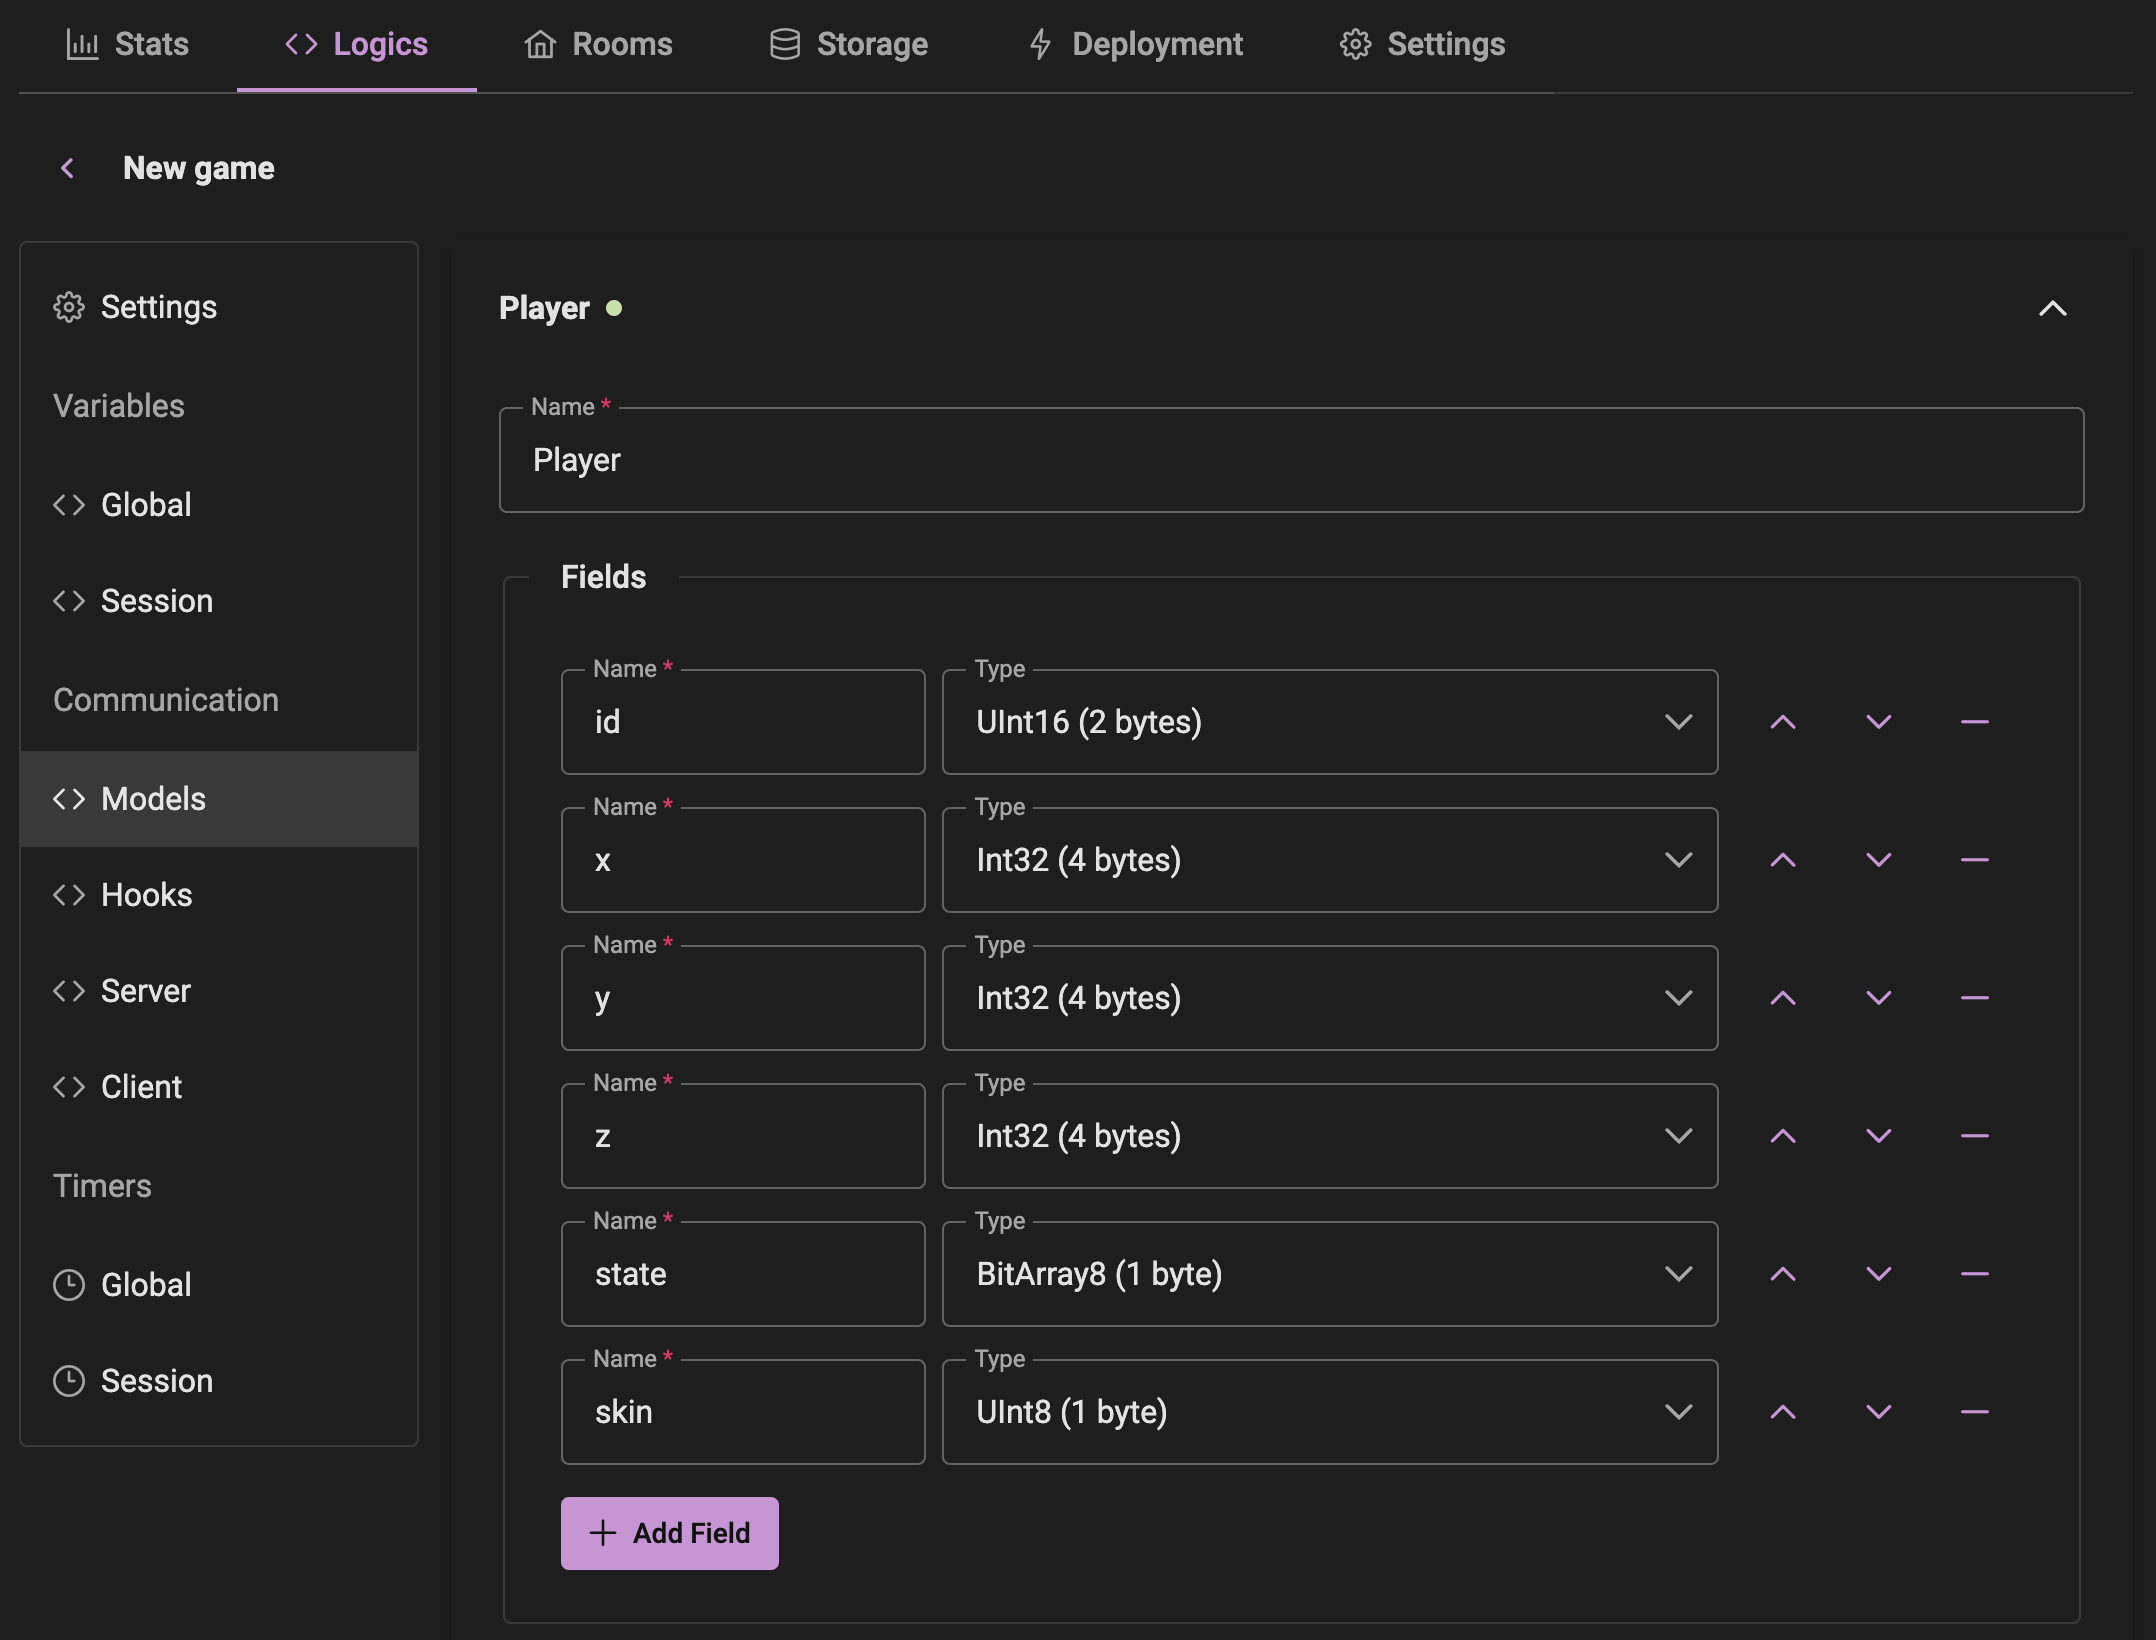Remove the skin field
Screen dimensions: 2156x1640
click(x=1975, y=1411)
